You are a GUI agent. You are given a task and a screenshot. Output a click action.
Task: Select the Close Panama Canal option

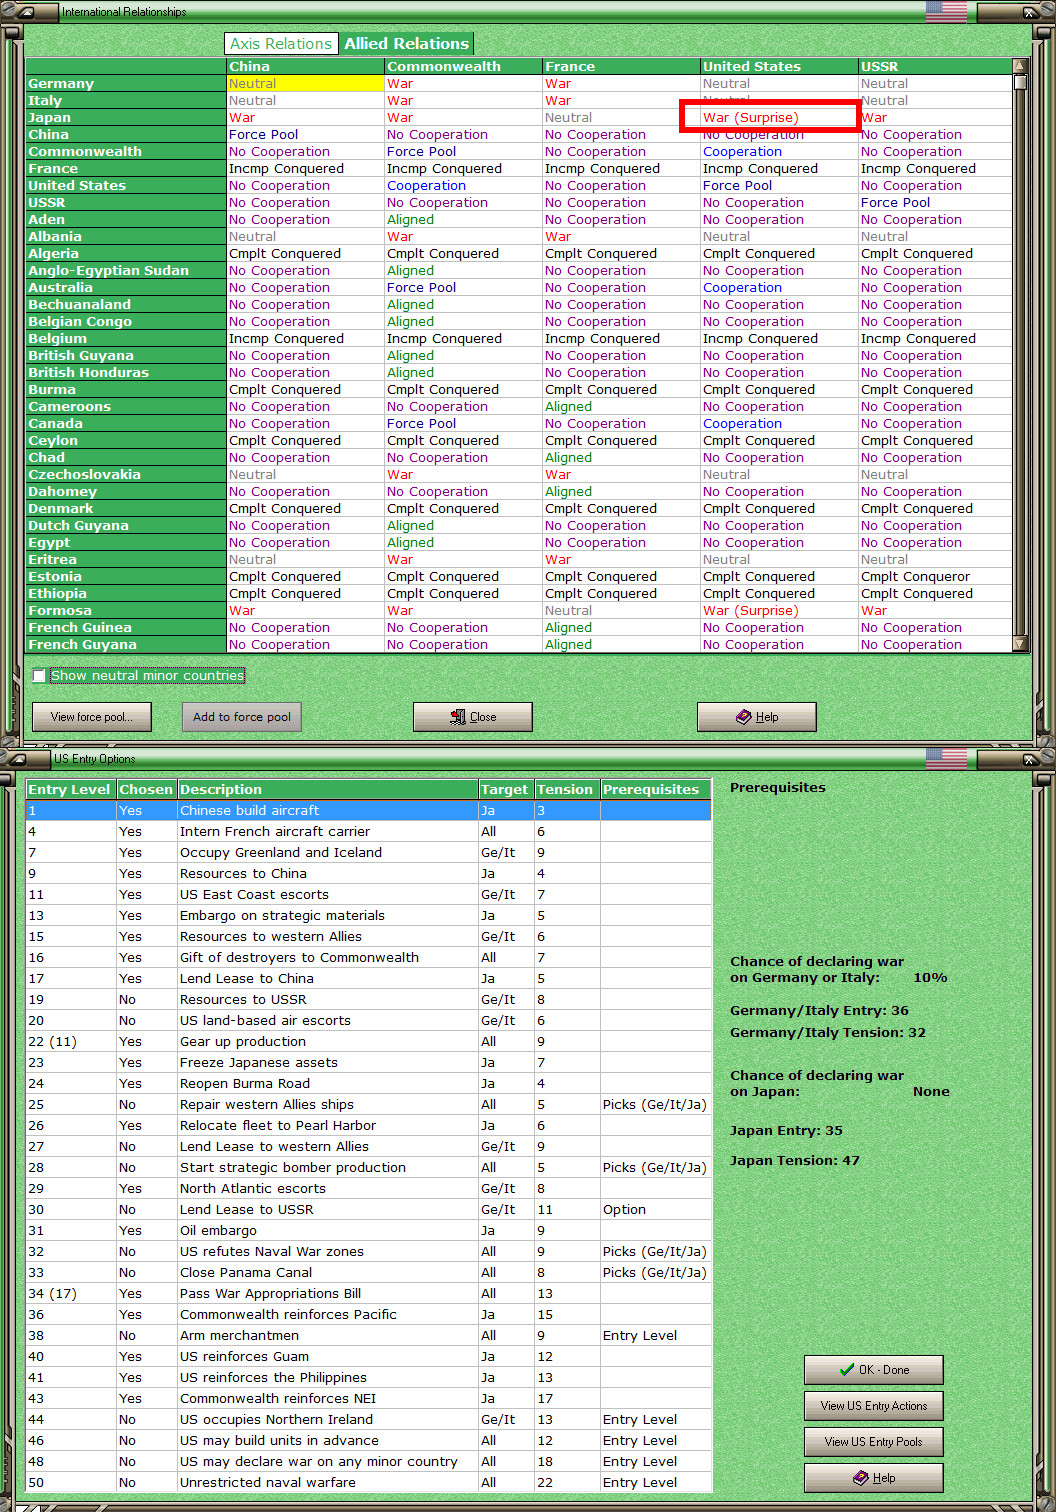(368, 1273)
